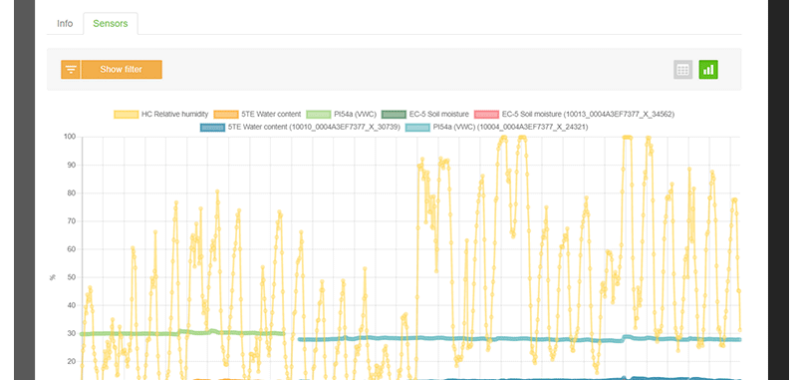
Task: Open the Info tab
Action: 65,23
